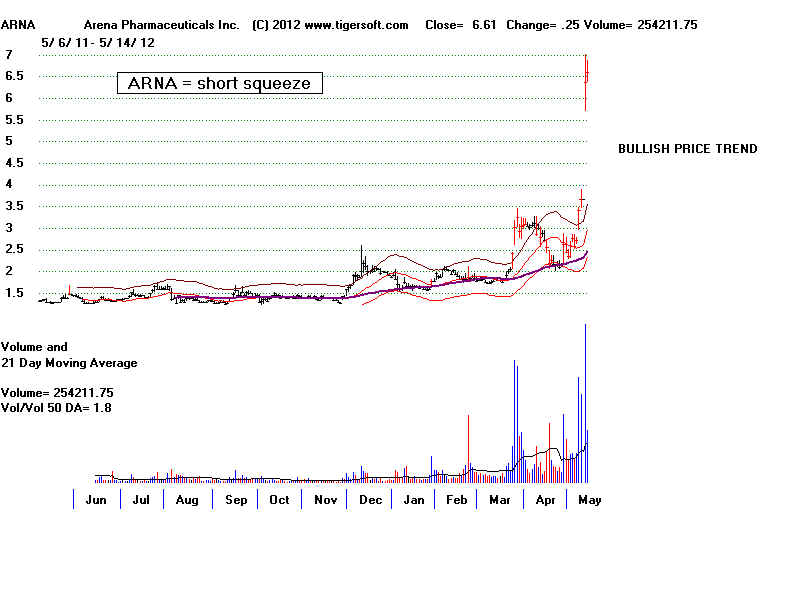Click the 7 price level on y-axis
800x600 pixels.
tap(8, 54)
